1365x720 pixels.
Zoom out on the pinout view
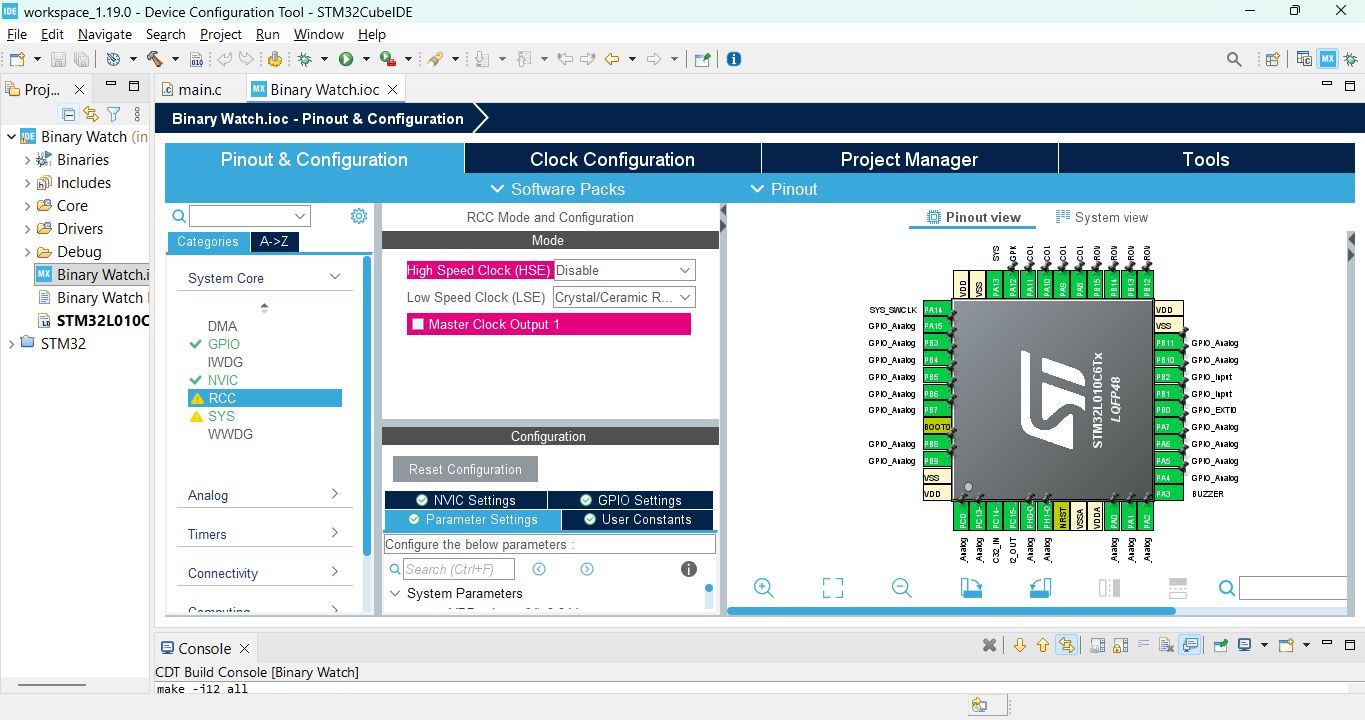902,588
